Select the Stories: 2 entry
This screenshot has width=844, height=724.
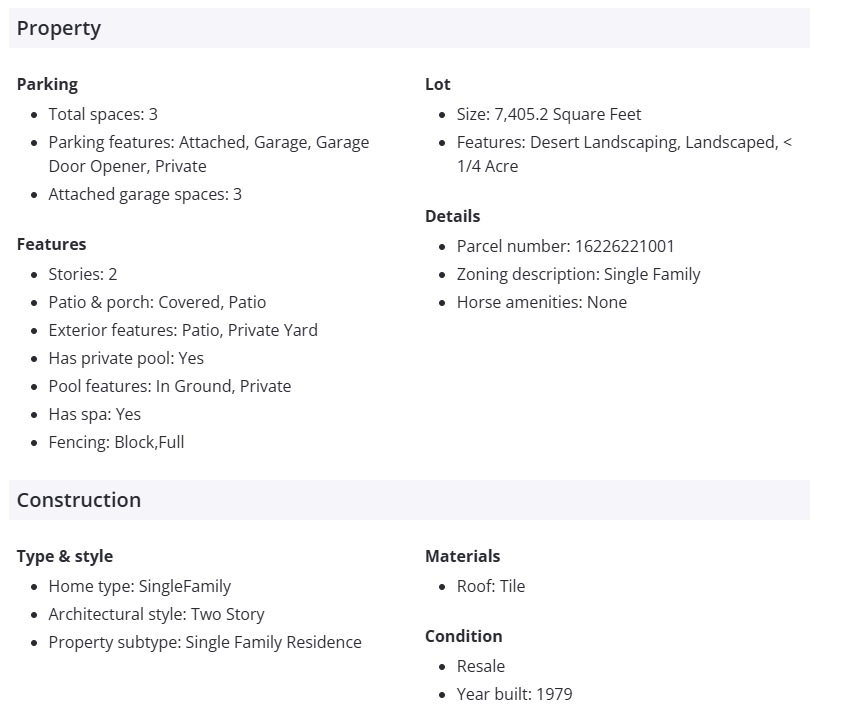pos(83,274)
